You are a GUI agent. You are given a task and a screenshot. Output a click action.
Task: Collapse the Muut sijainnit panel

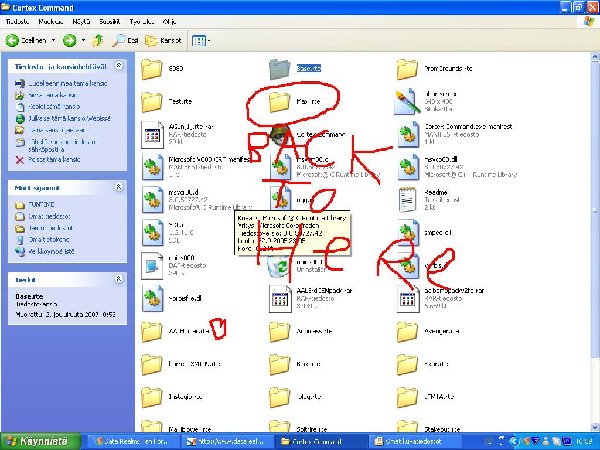coord(119,187)
